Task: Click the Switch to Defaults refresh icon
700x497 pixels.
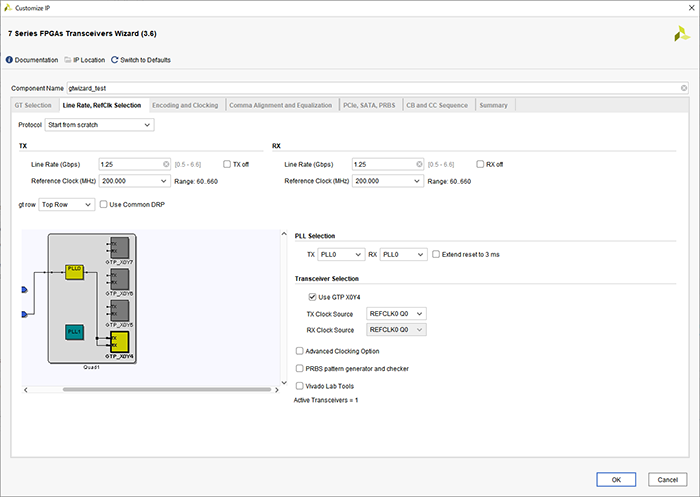Action: click(x=115, y=60)
